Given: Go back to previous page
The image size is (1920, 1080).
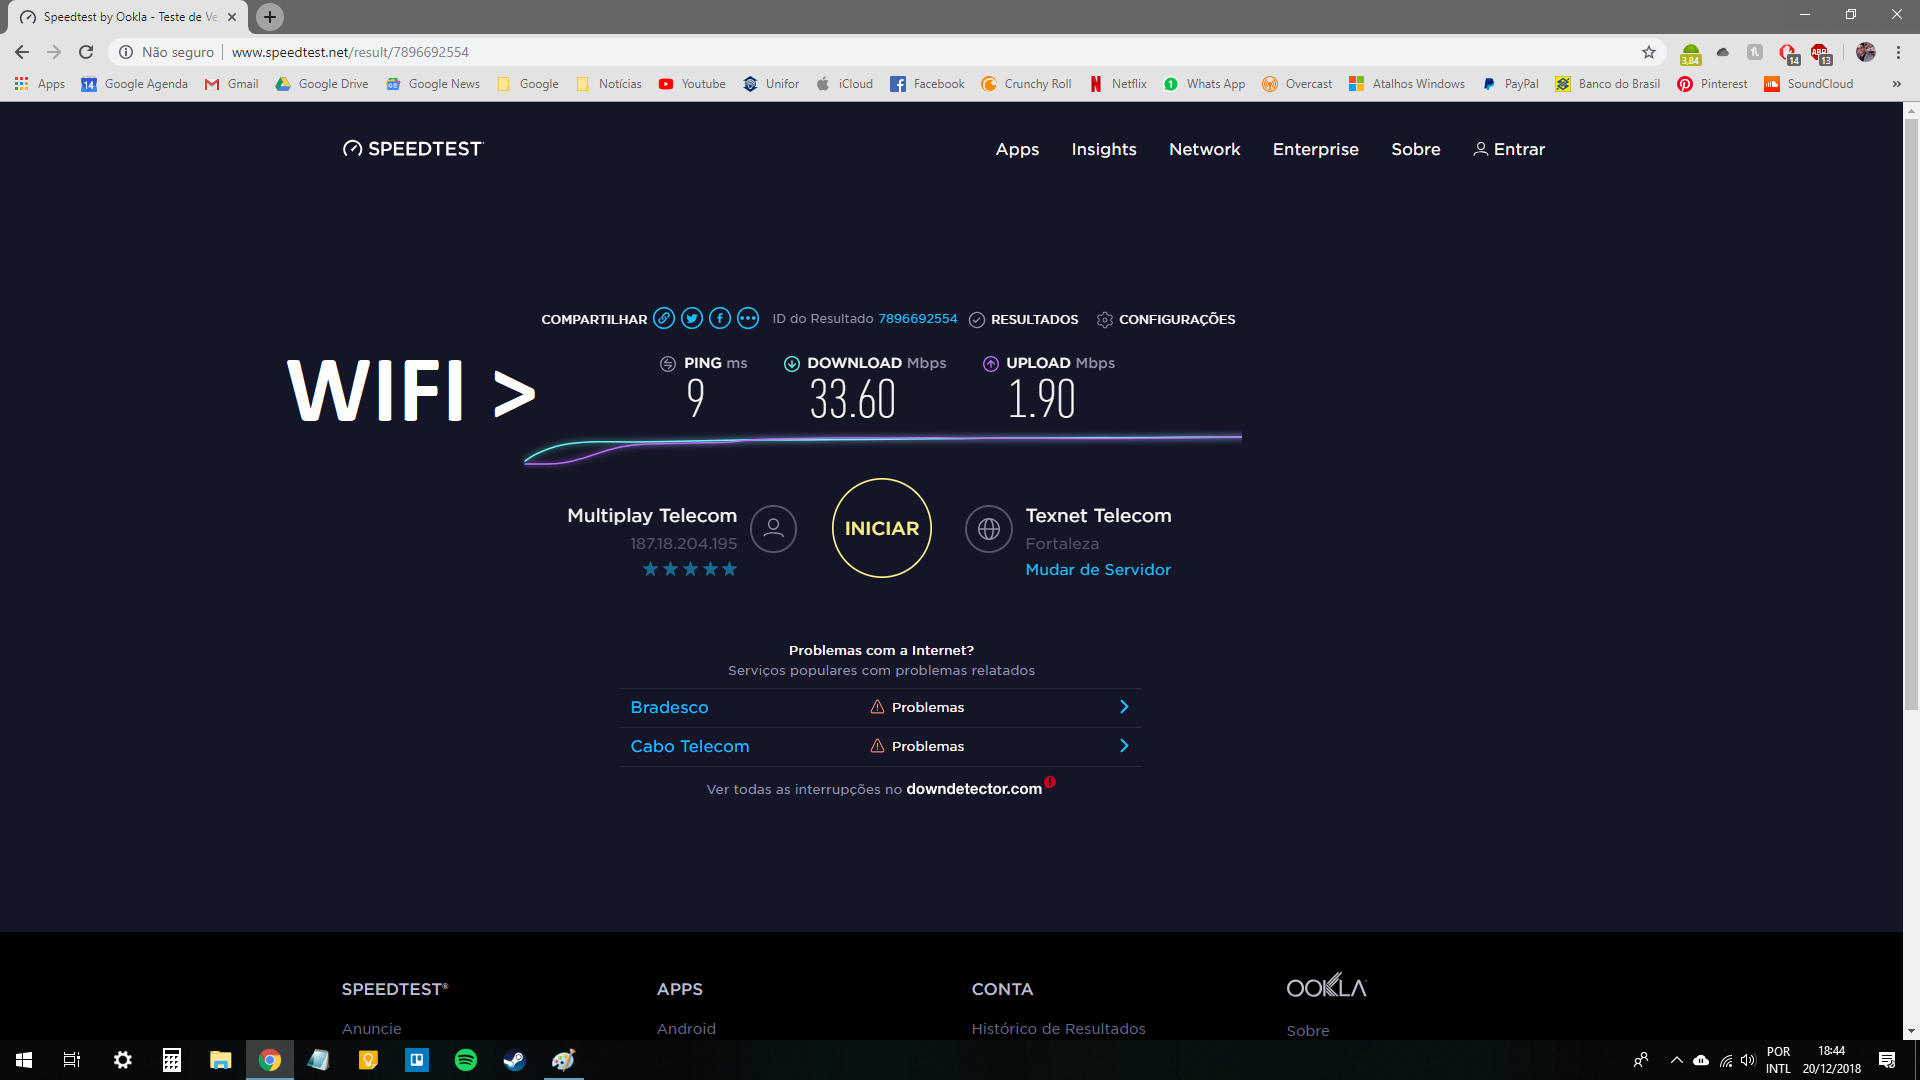Looking at the screenshot, I should coord(22,52).
